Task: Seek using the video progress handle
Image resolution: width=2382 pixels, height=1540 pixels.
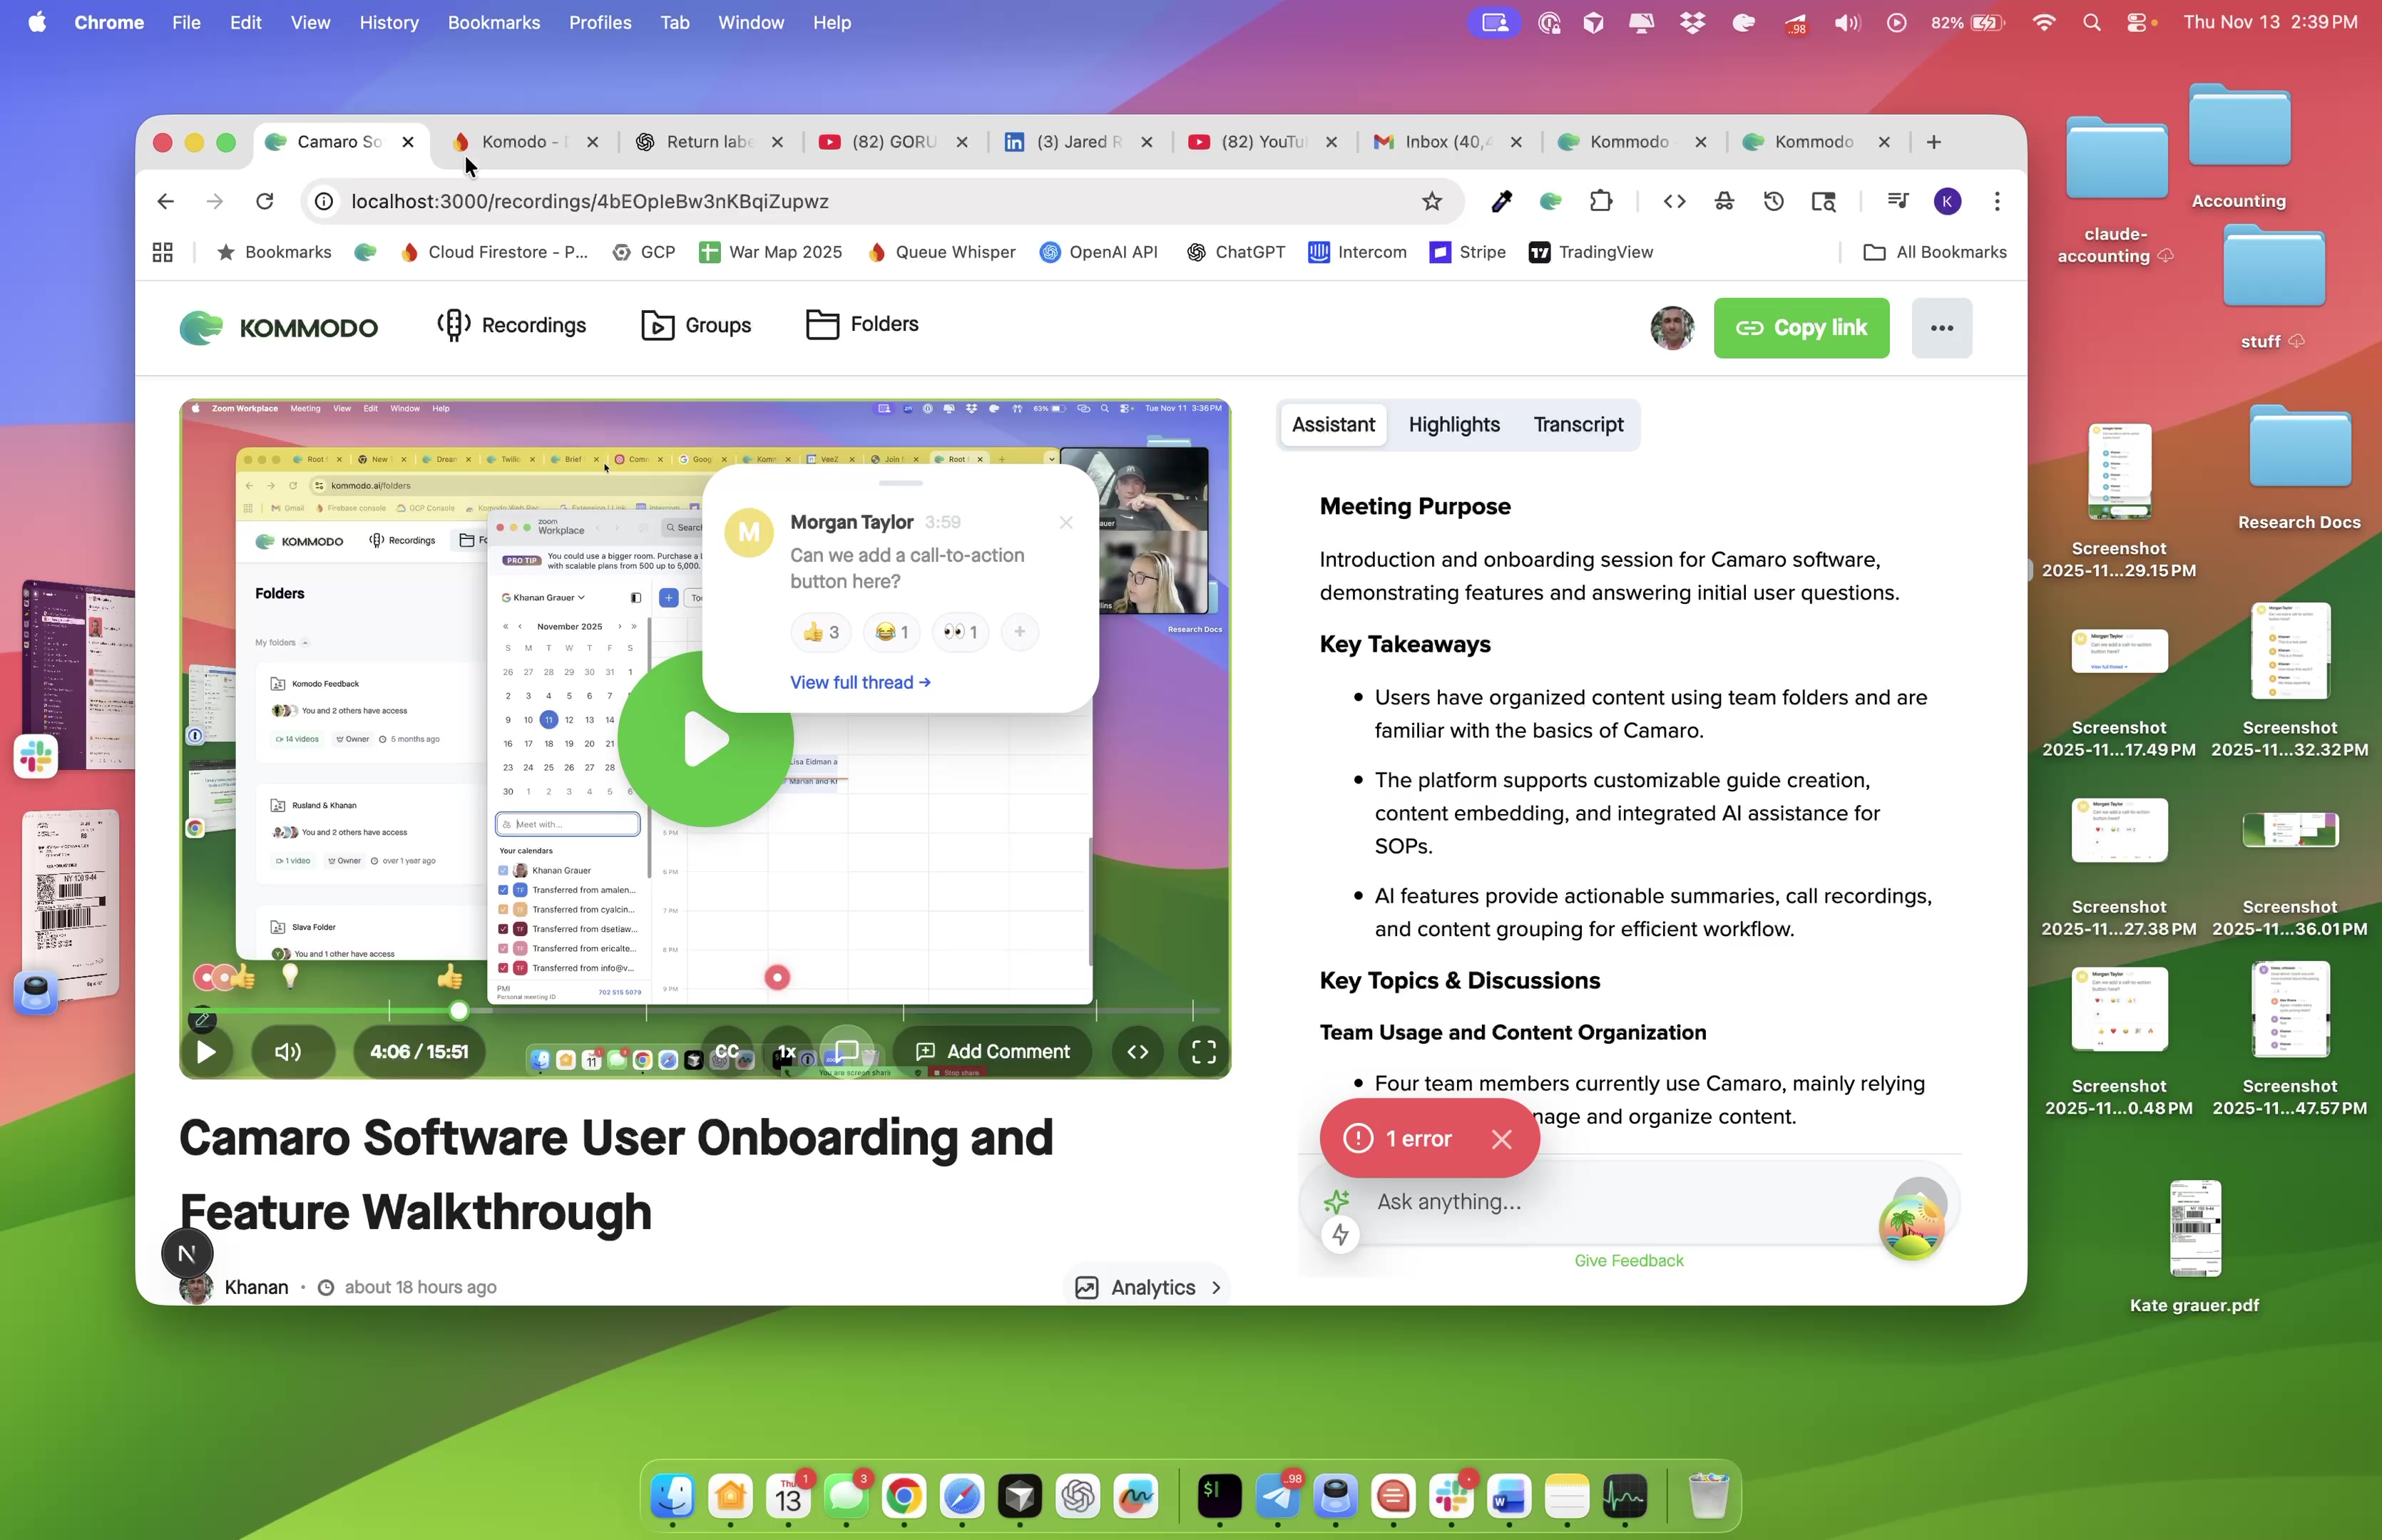Action: [x=459, y=1011]
